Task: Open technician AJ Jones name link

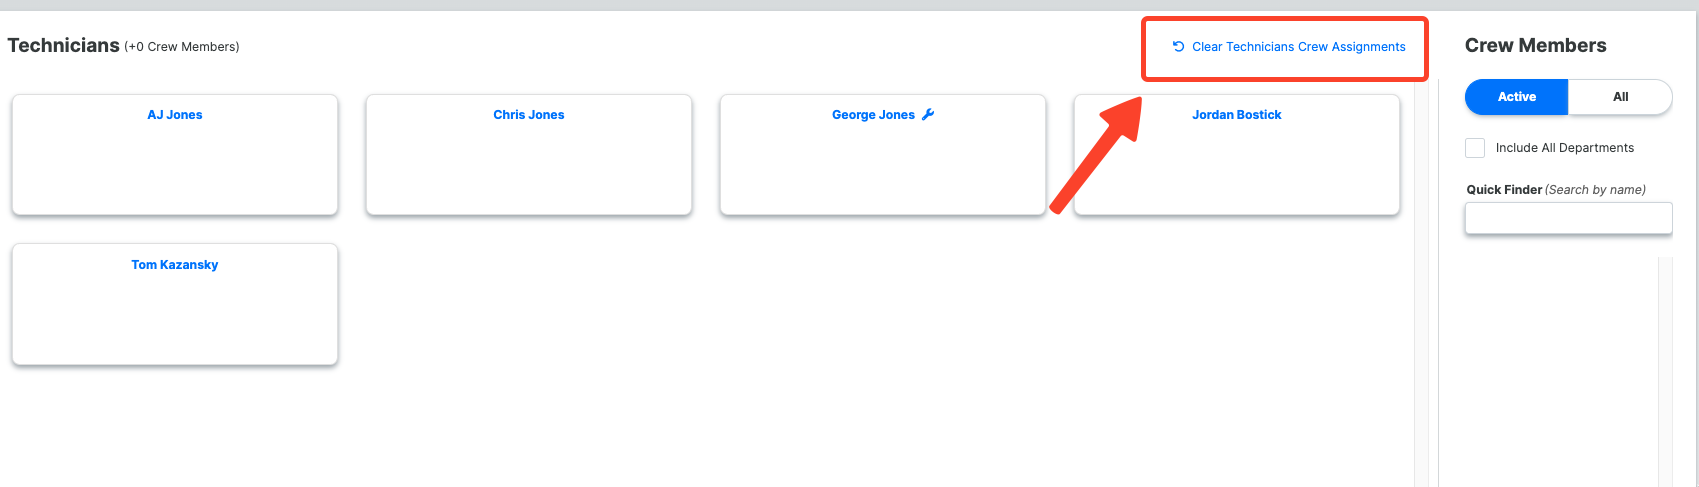Action: (x=175, y=115)
